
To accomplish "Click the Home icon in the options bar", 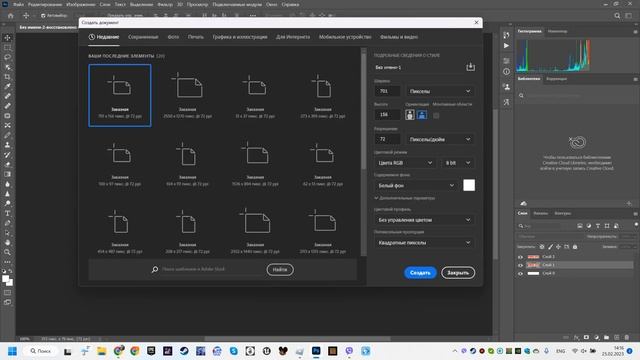I will pyautogui.click(x=11, y=16).
